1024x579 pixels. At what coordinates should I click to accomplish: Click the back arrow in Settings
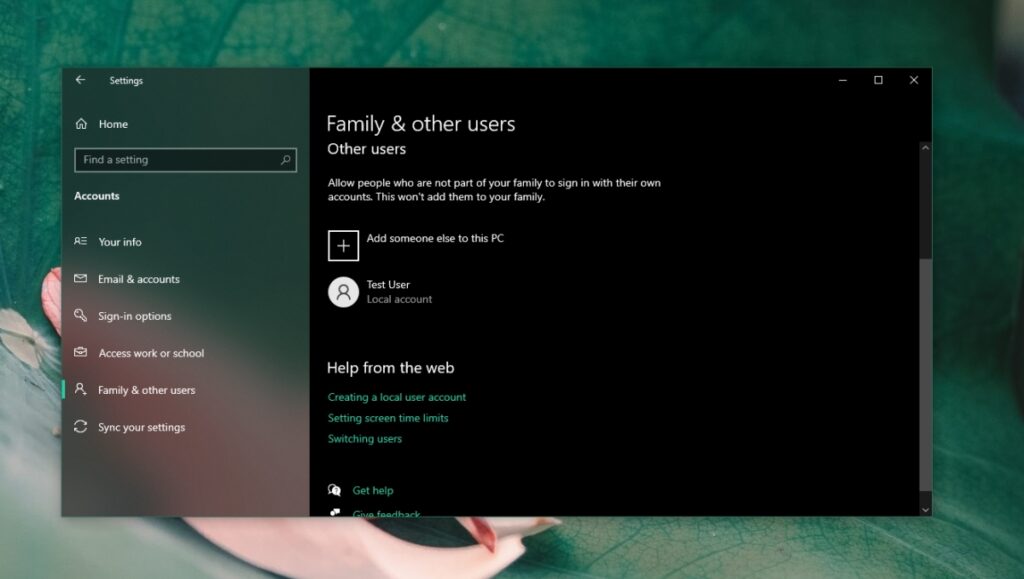pyautogui.click(x=80, y=81)
